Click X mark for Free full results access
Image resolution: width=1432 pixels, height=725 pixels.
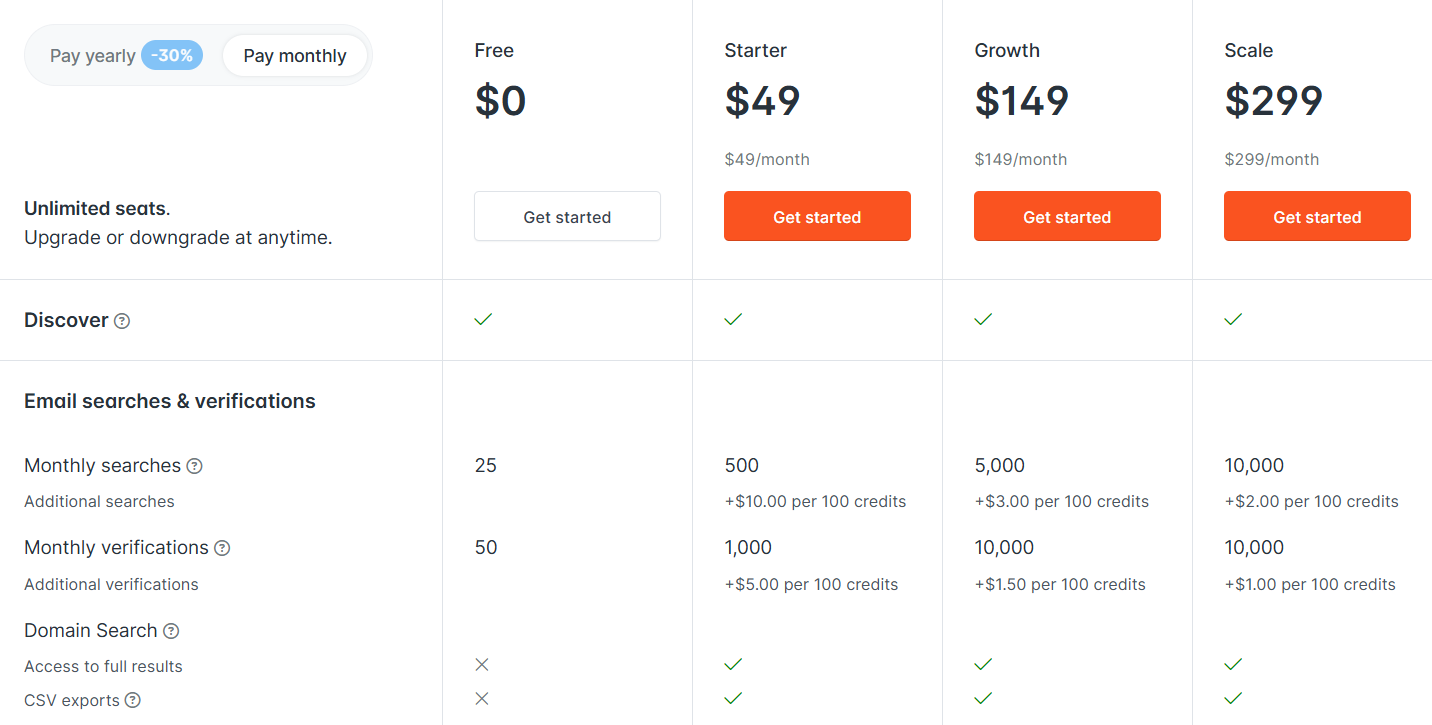482,664
